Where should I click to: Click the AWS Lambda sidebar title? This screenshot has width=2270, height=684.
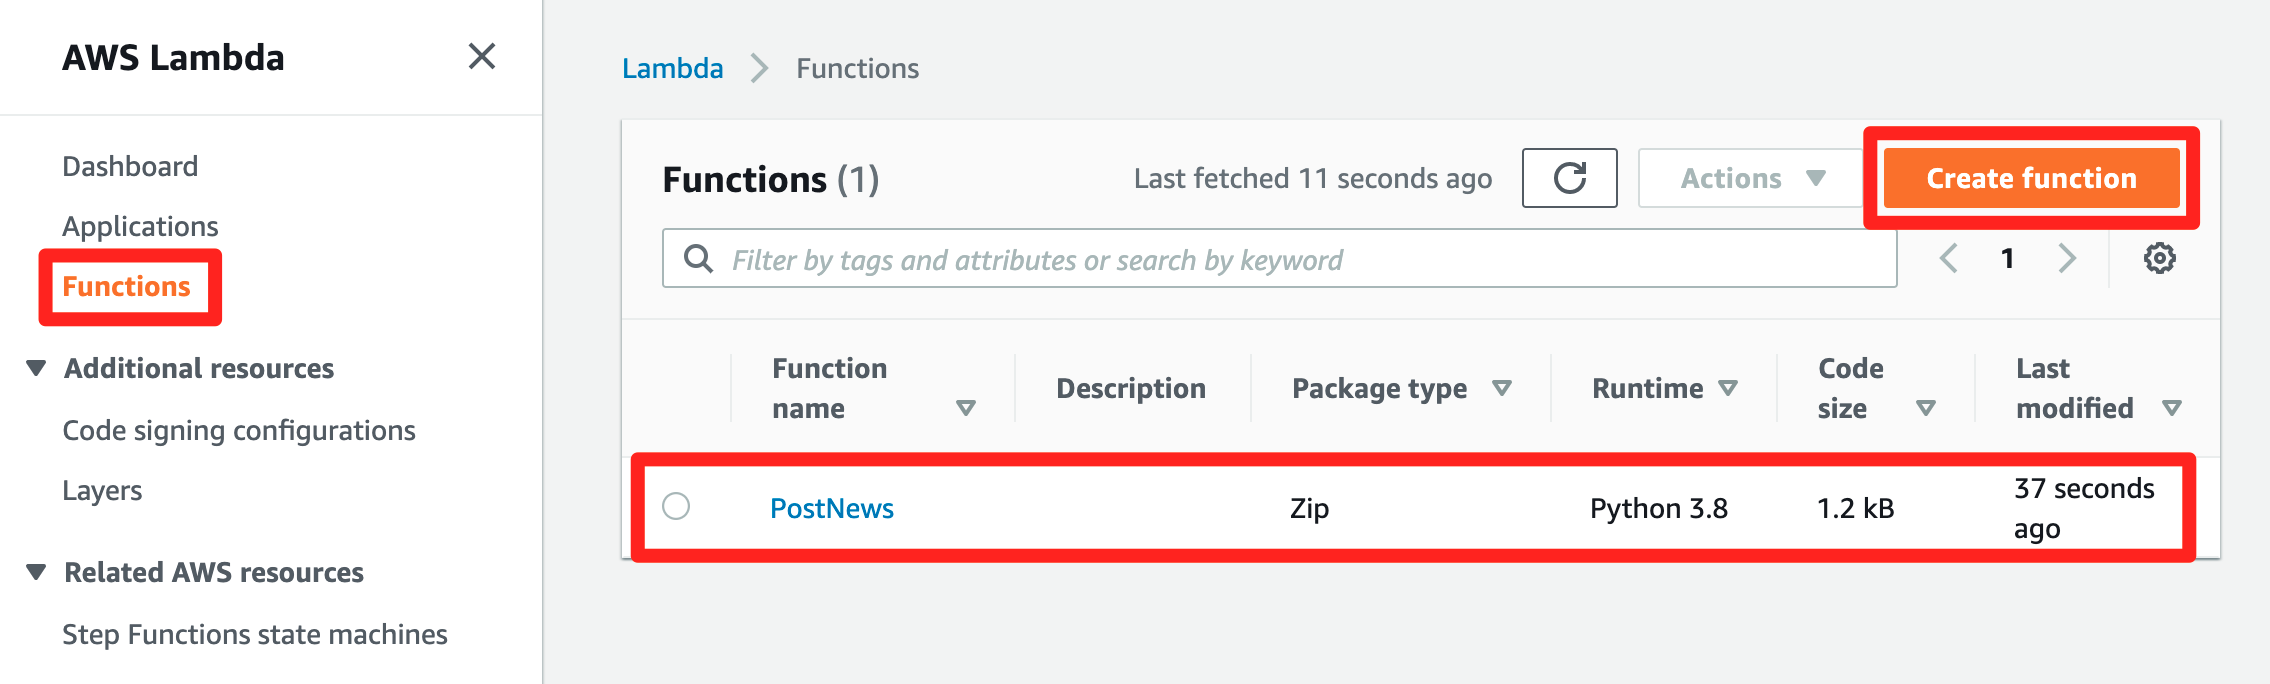point(173,57)
